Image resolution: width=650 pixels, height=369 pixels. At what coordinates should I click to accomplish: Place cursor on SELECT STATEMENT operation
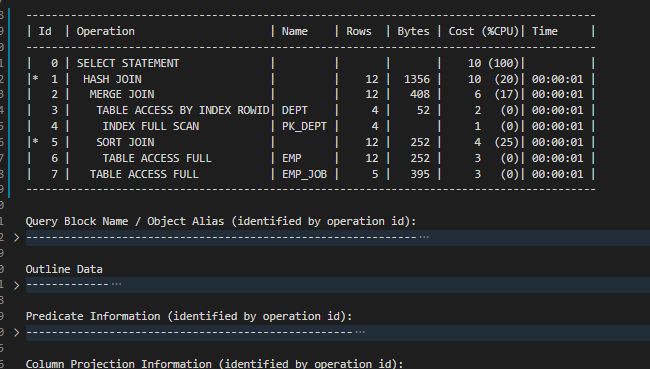tap(128, 63)
